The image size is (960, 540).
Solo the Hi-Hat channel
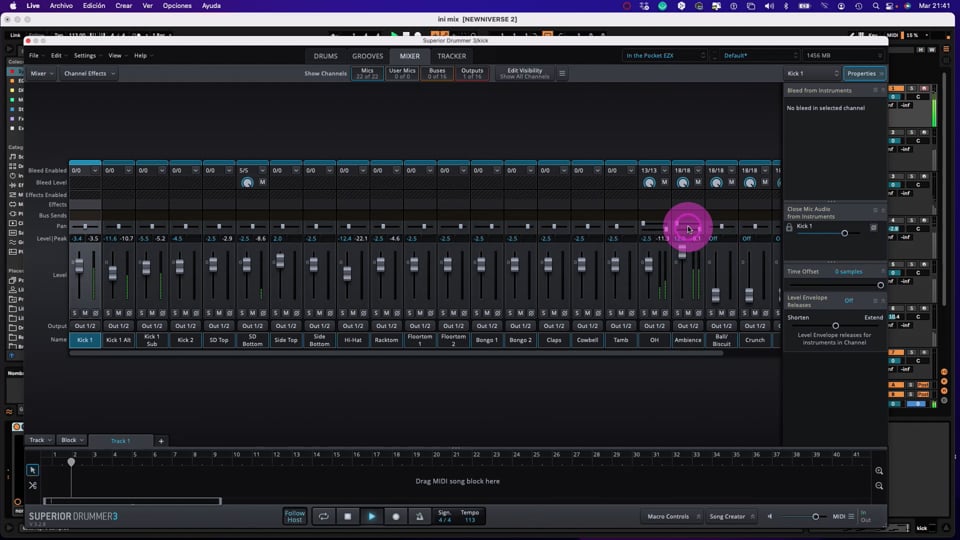point(343,313)
